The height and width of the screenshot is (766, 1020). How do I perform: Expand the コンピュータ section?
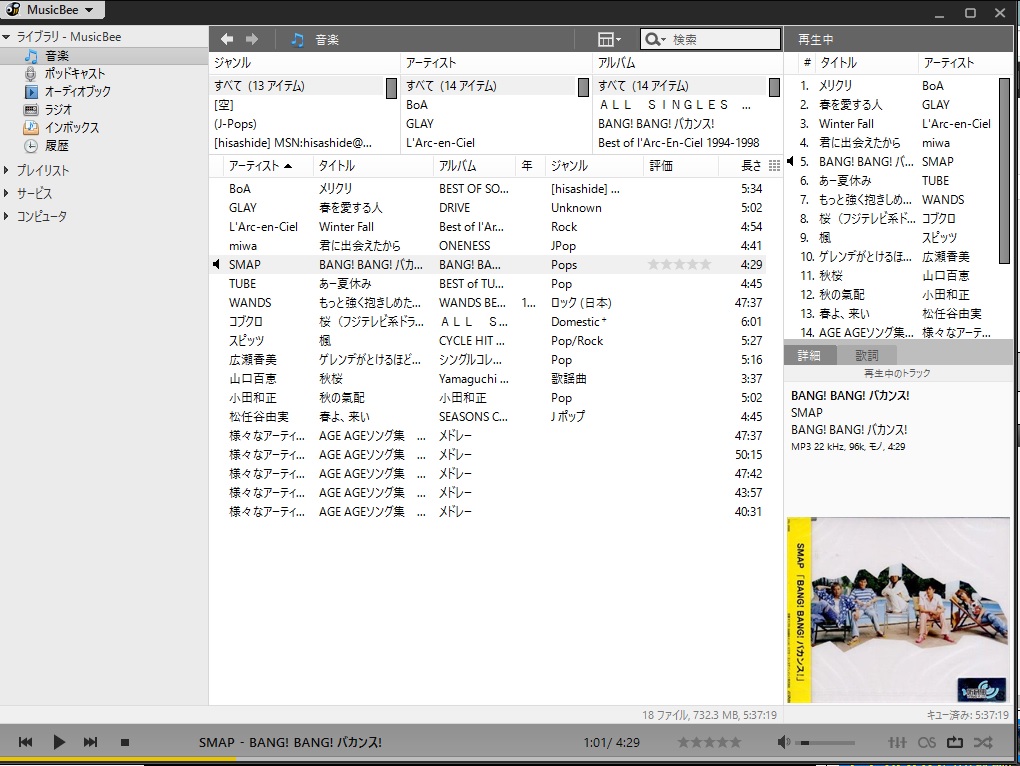6,216
